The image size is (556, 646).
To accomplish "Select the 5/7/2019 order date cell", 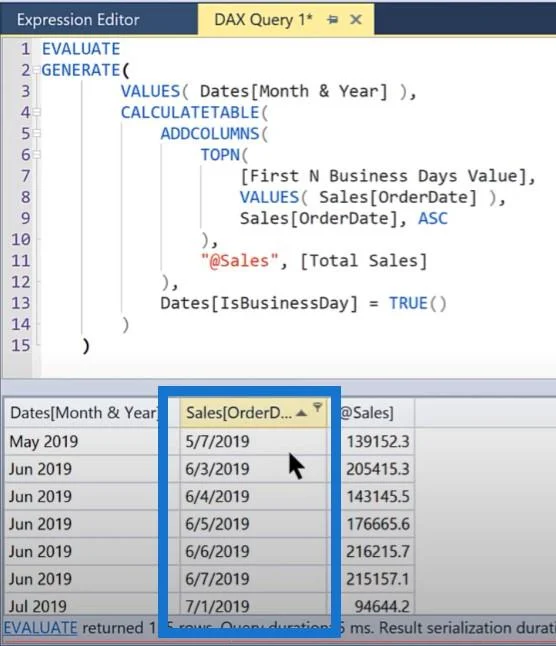I will [x=253, y=441].
